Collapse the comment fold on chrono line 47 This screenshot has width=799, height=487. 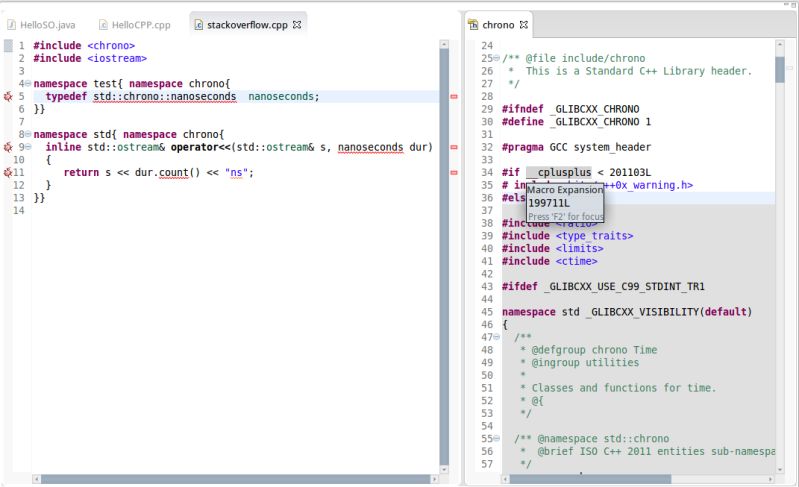[497, 337]
